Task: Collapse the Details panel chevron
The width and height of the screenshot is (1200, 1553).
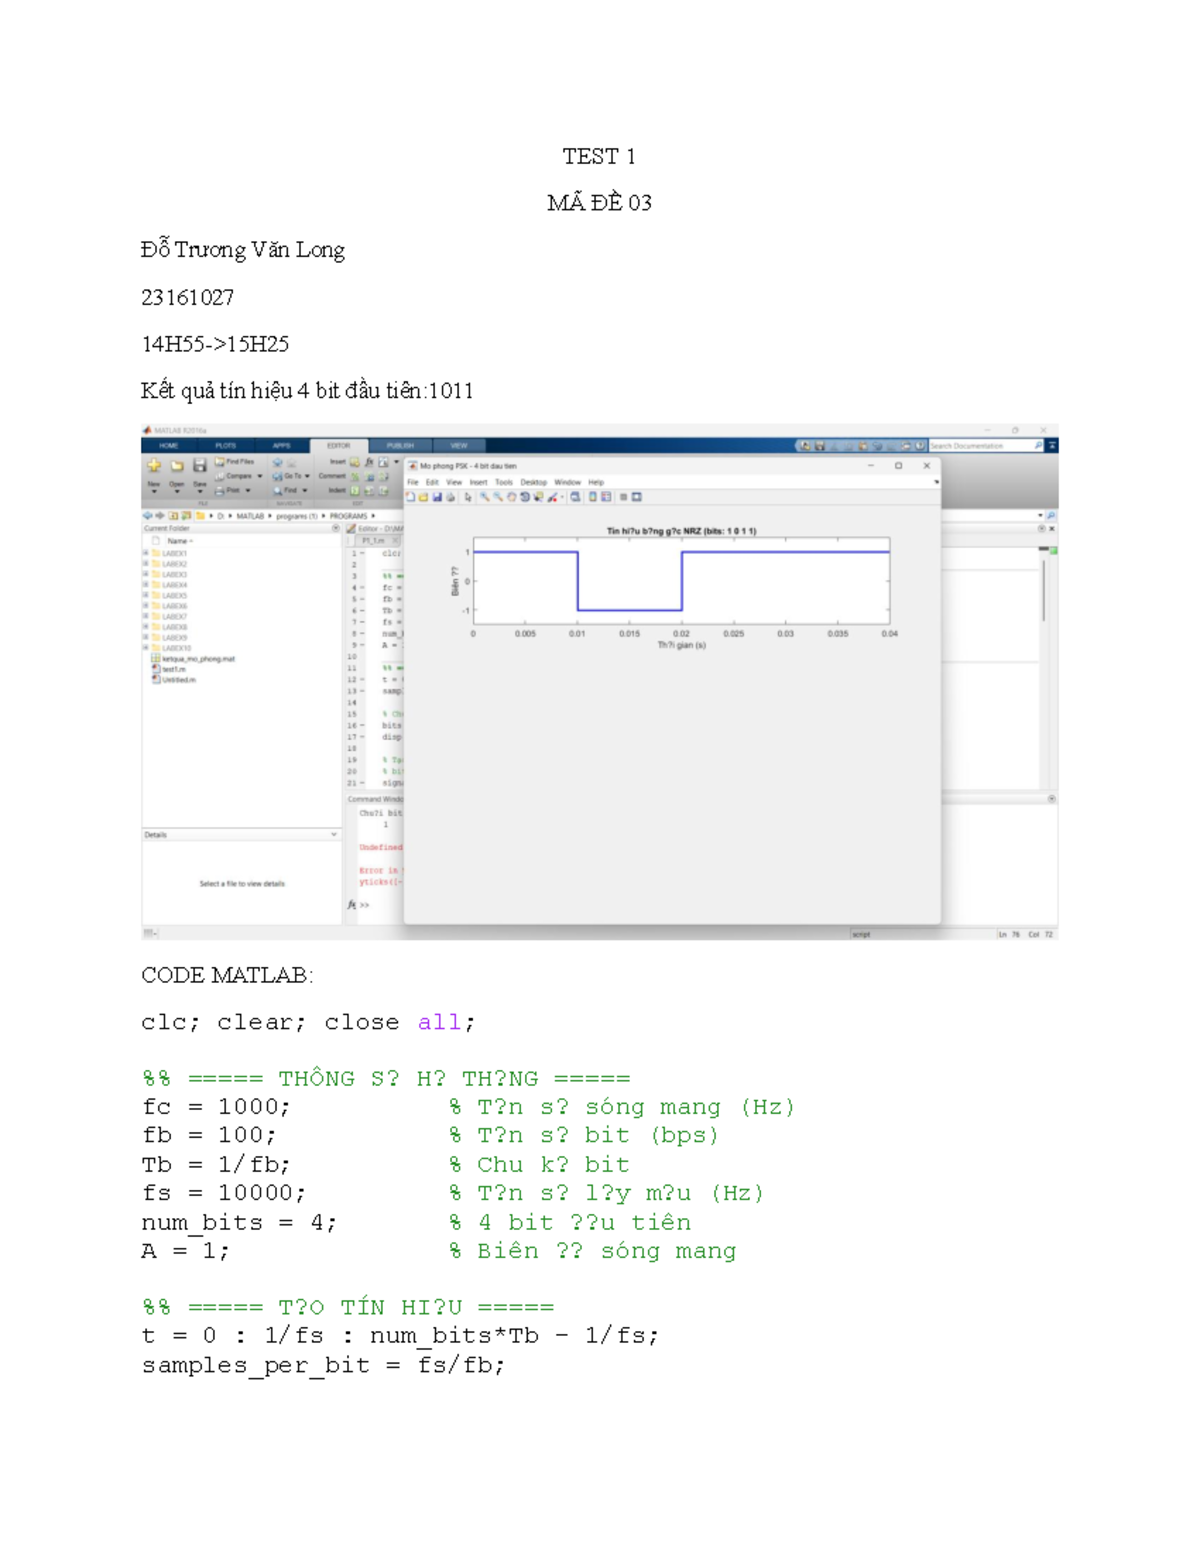Action: pos(334,834)
